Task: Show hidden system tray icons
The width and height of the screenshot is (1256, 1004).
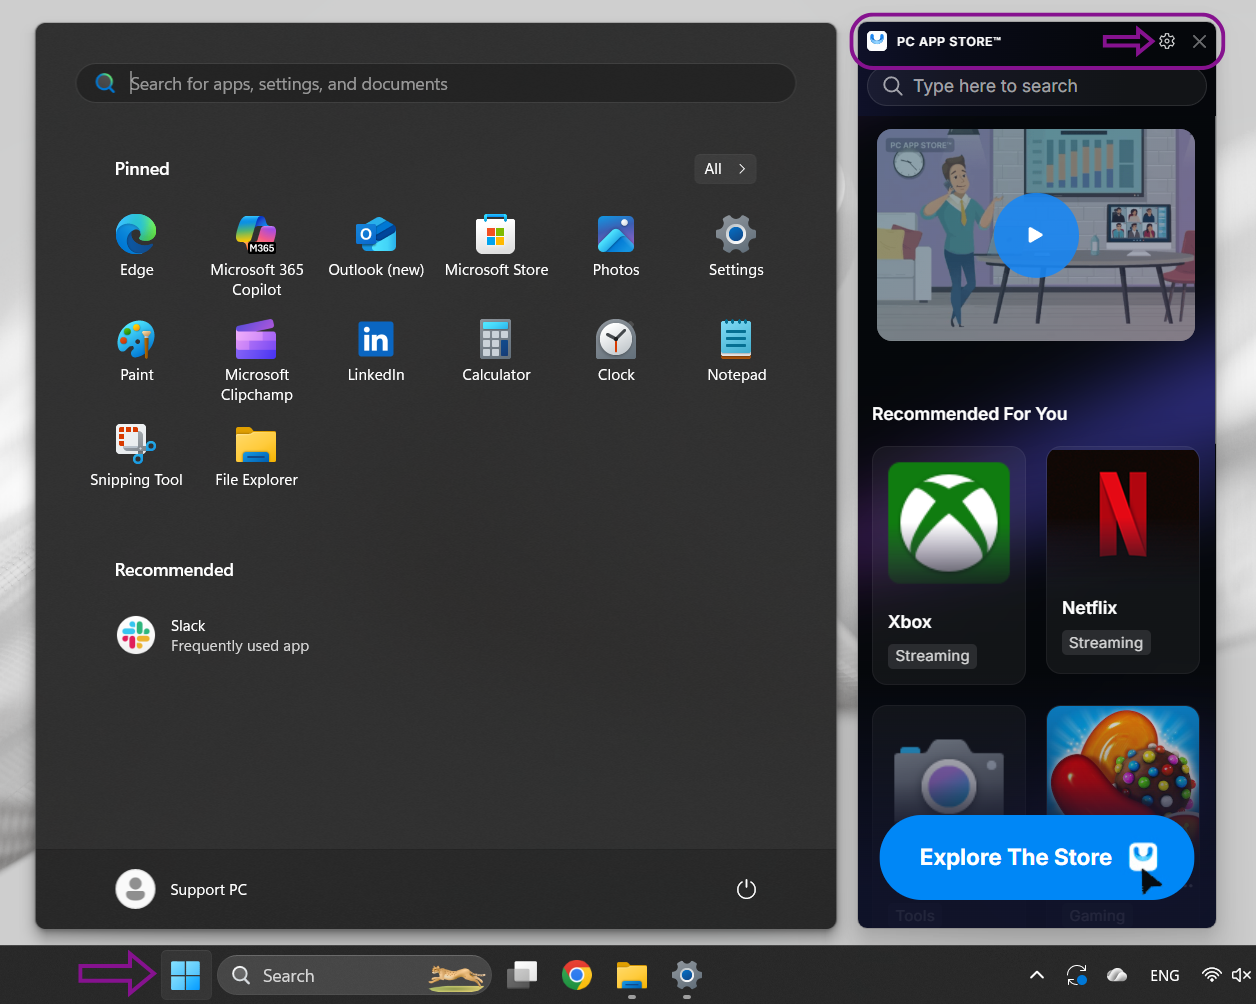Action: click(x=1037, y=975)
